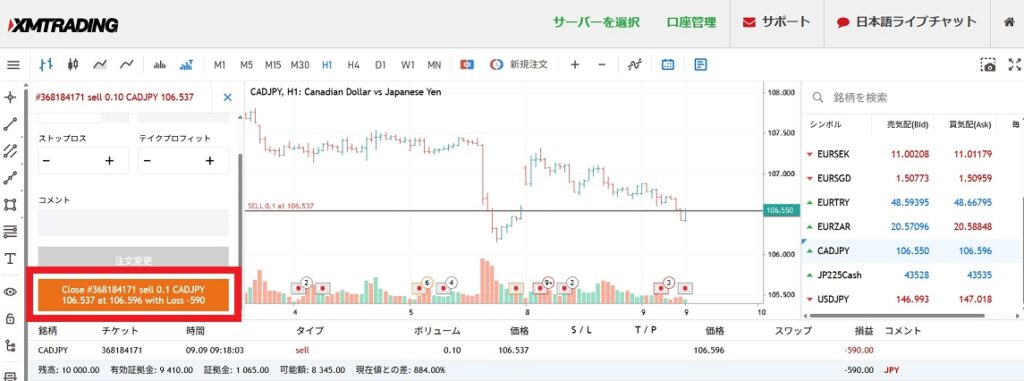The height and width of the screenshot is (381, 1024).
Task: Open 新規注文 new order
Action: 519,65
